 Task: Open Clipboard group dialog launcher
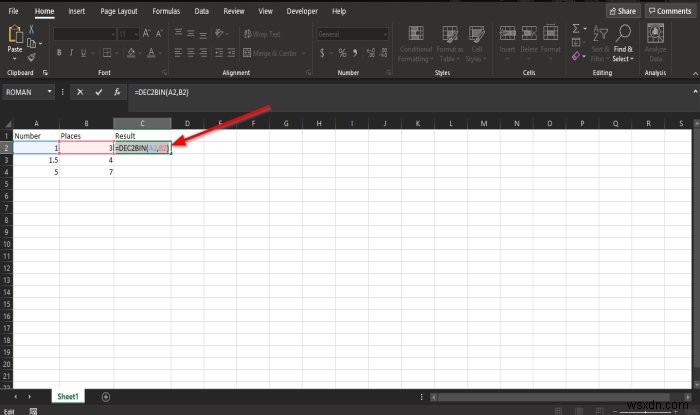[45, 73]
